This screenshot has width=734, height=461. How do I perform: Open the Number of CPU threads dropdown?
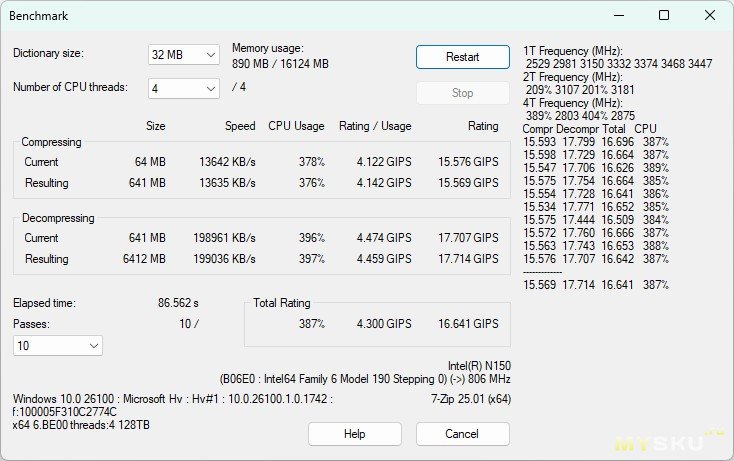(x=184, y=88)
